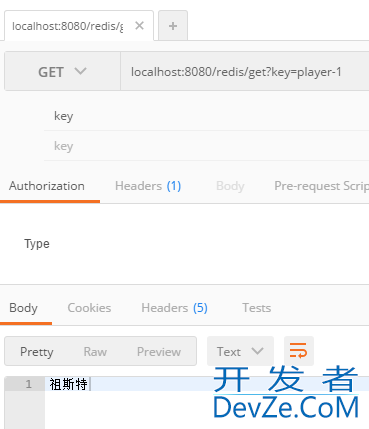Open the Text format dropdown
Screen dimensions: 369x429
click(240, 351)
